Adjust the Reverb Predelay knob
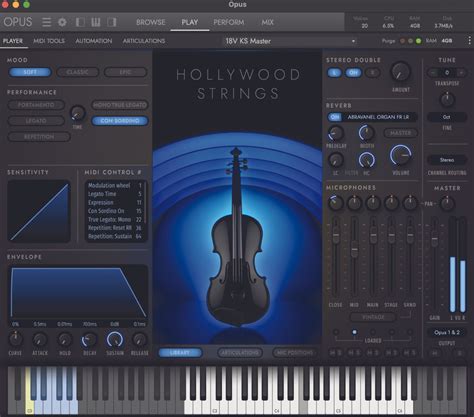 pyautogui.click(x=336, y=133)
